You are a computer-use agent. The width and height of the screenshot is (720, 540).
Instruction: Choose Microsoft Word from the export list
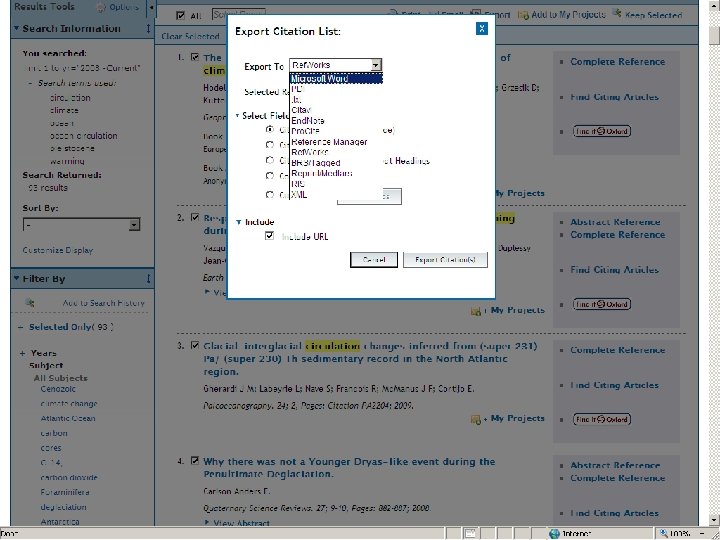click(336, 79)
